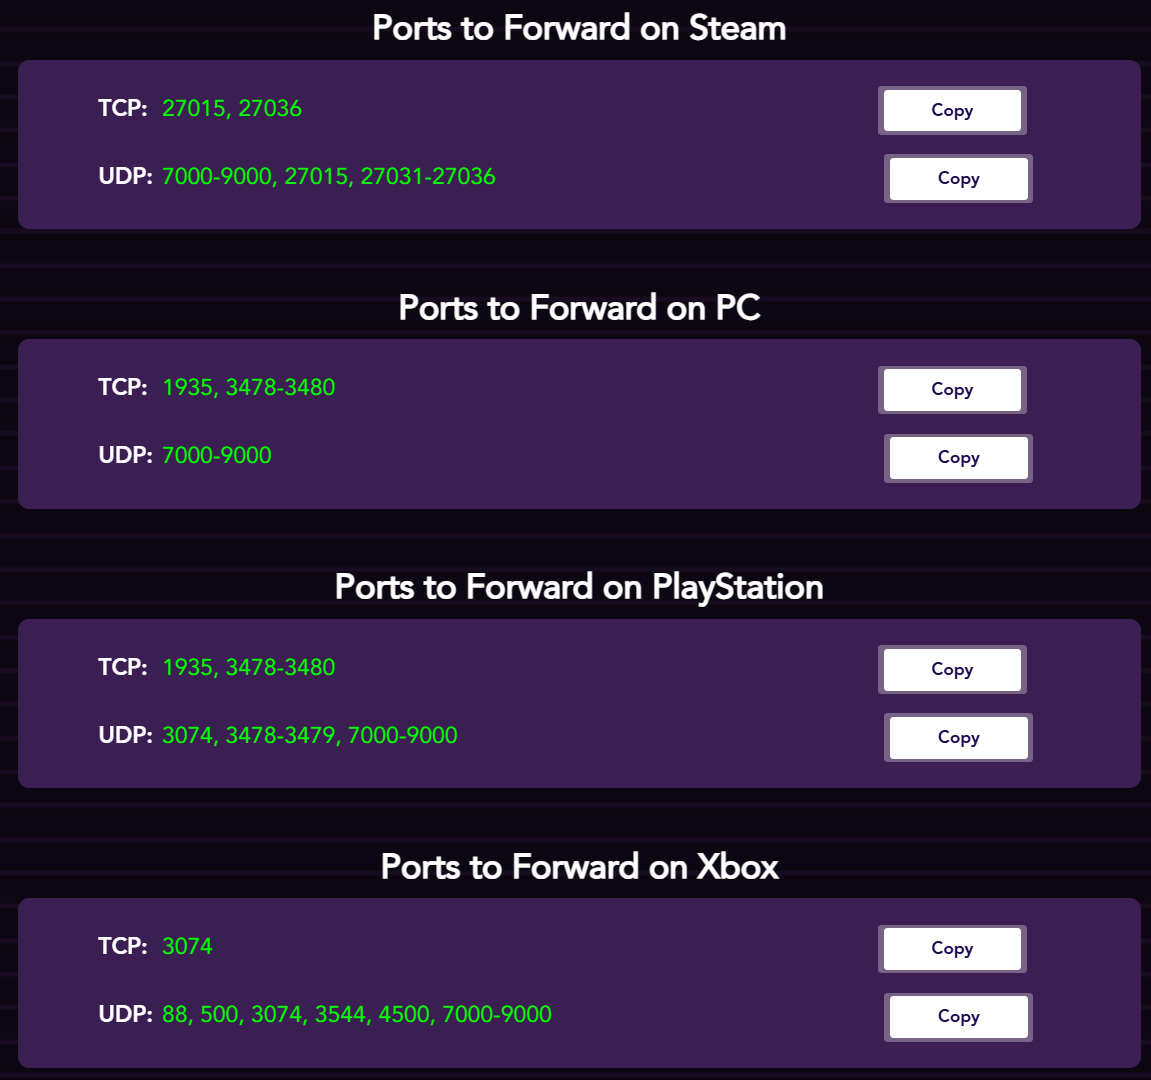Copy Steam TCP ports 27015, 27036
Screen dimensions: 1151x1080
pyautogui.click(x=952, y=110)
